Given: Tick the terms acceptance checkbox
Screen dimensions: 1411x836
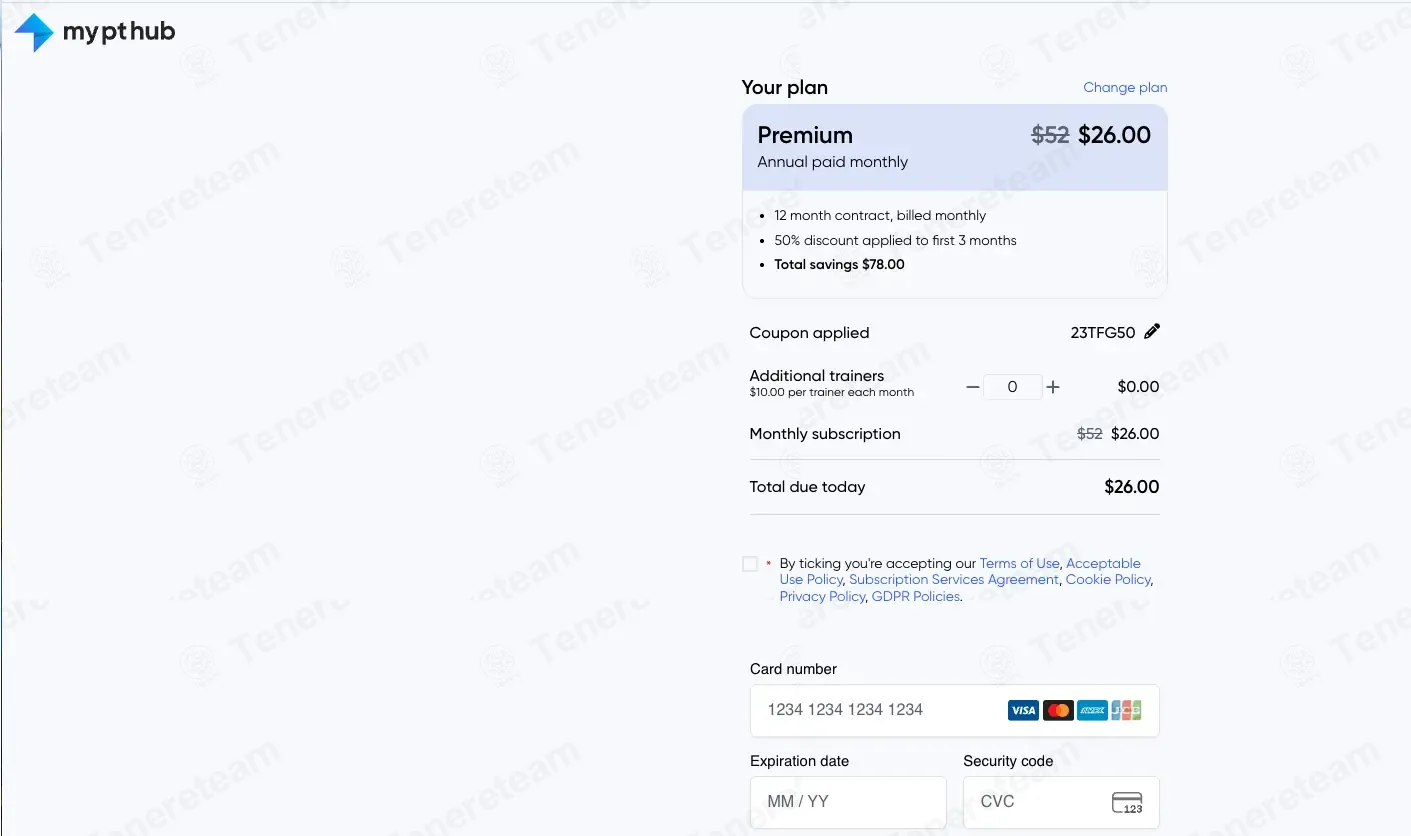Looking at the screenshot, I should tap(750, 564).
